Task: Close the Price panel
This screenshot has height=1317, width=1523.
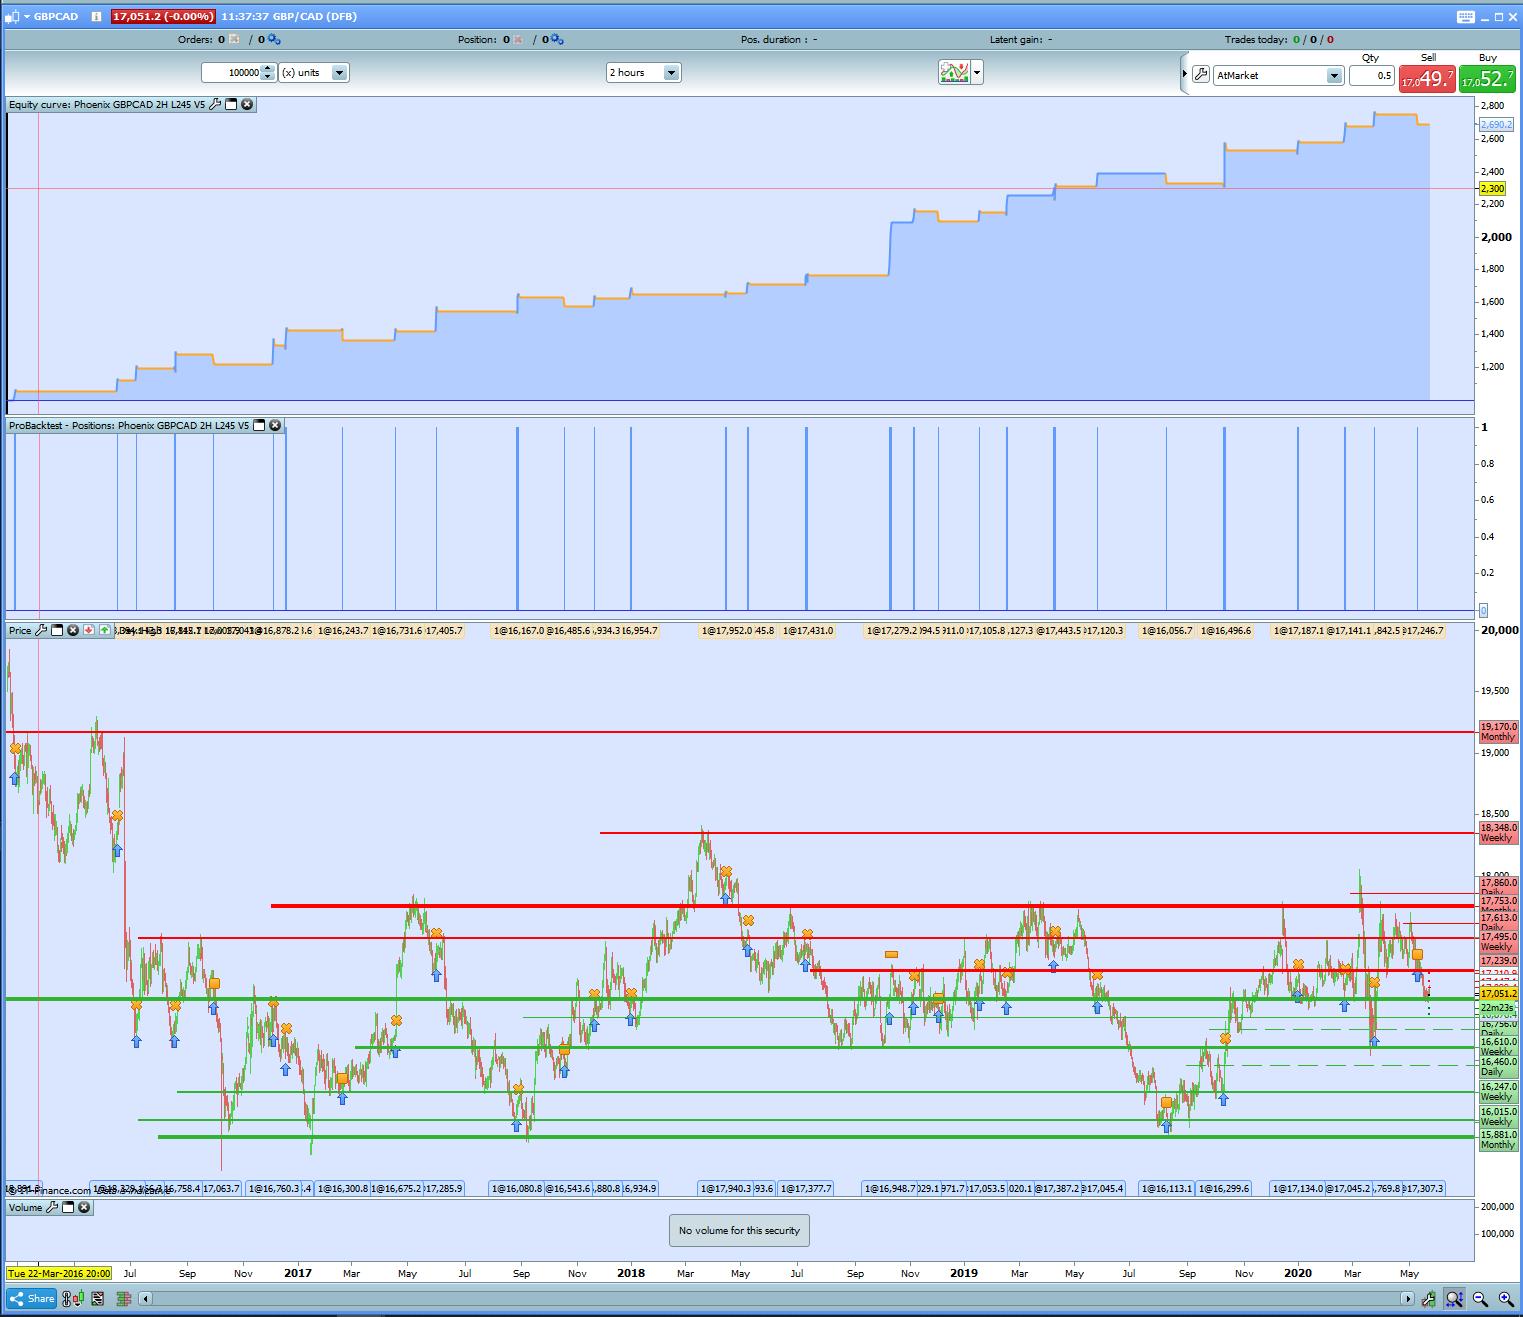Action: 73,630
